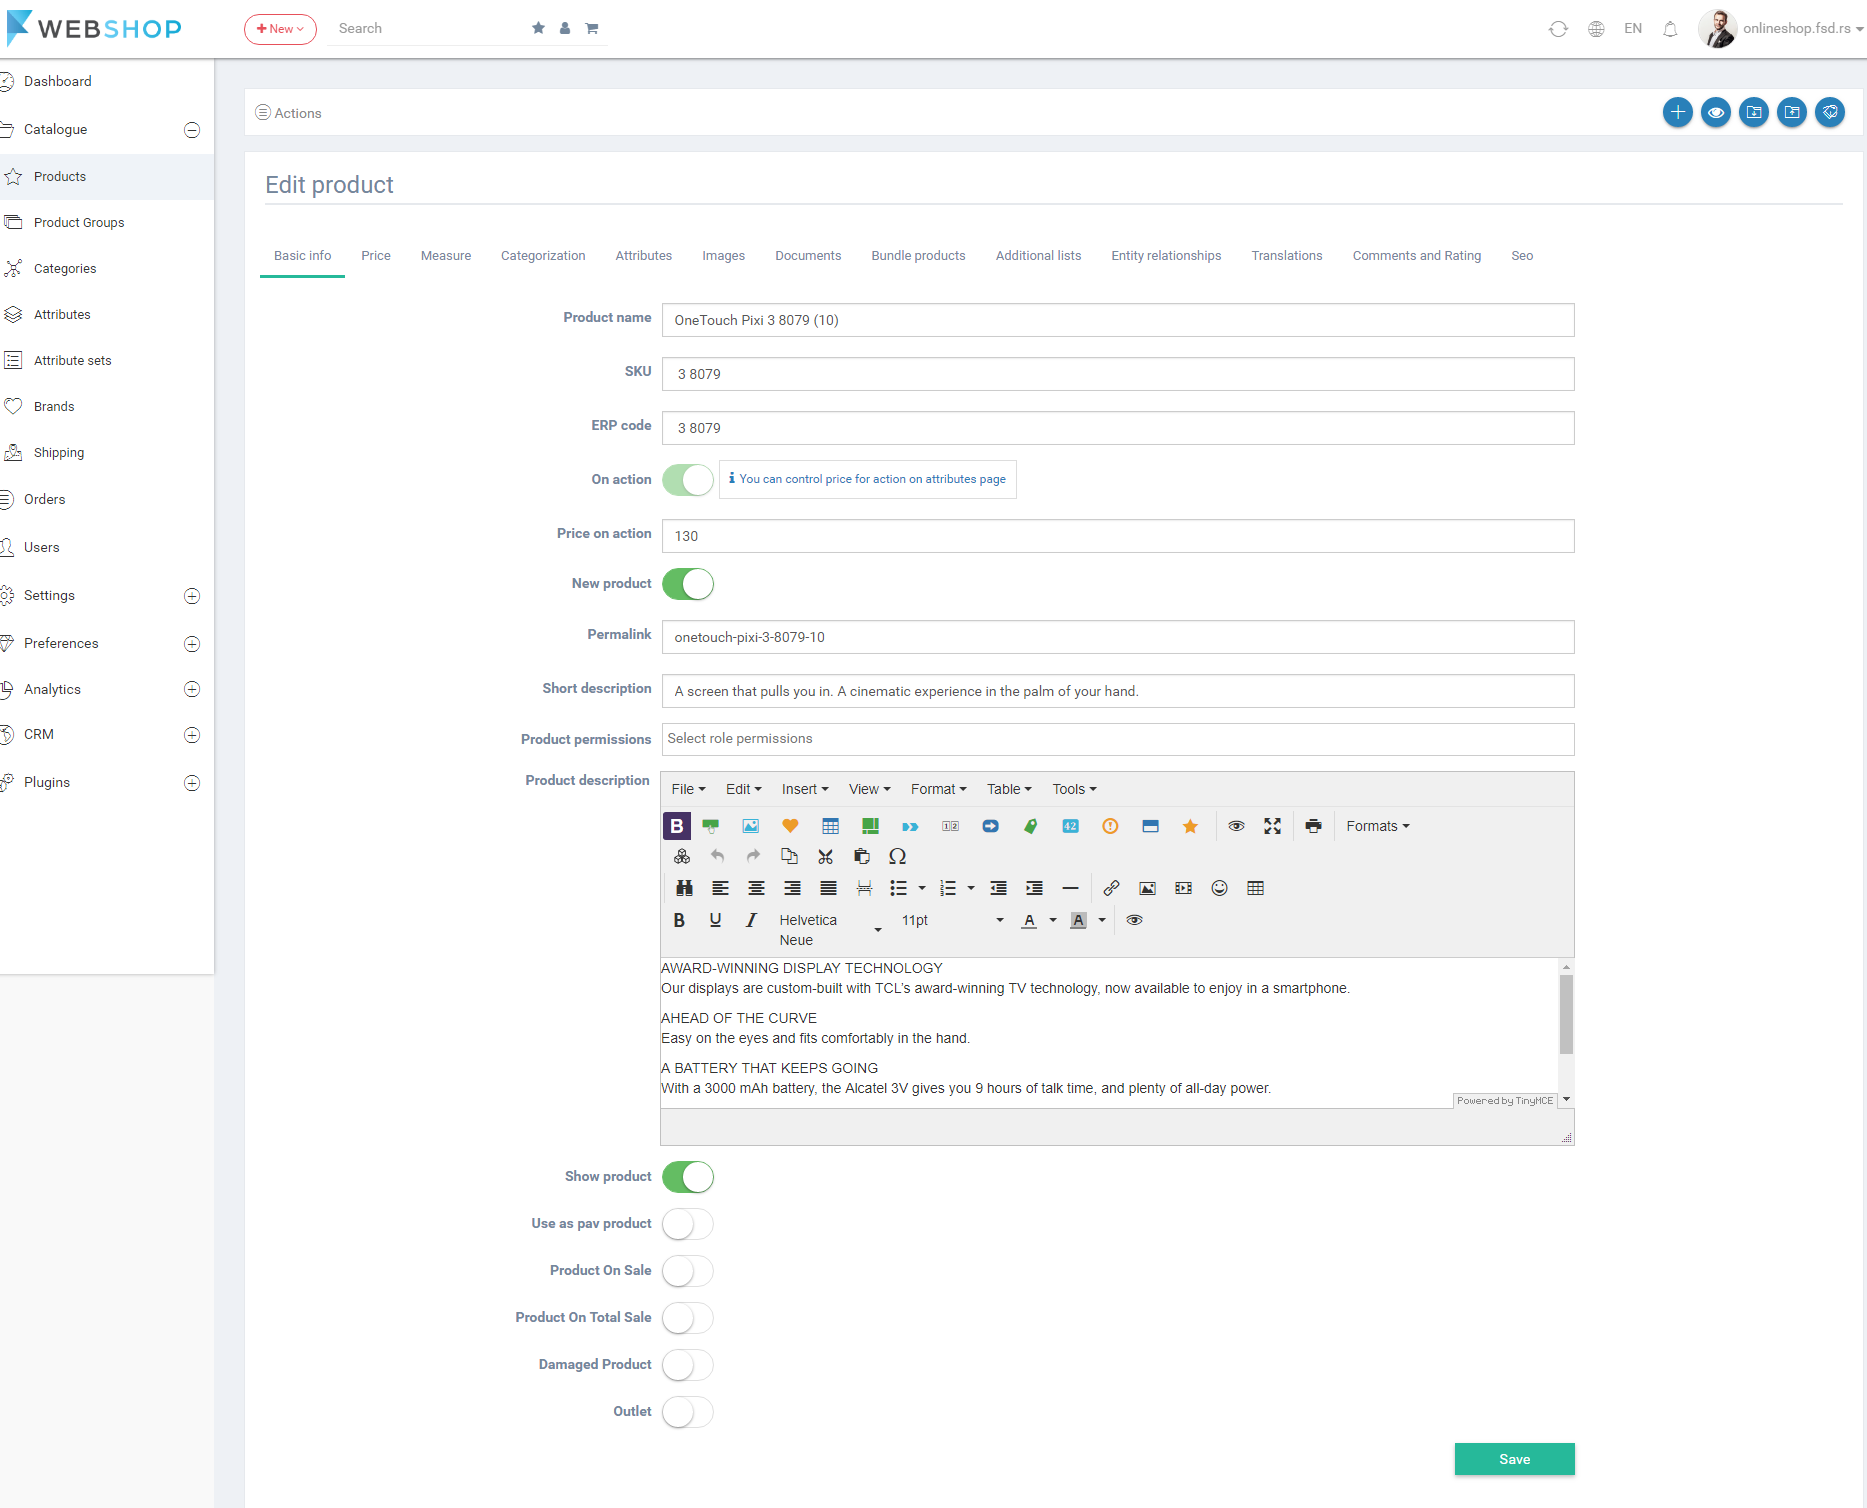Image resolution: width=1867 pixels, height=1508 pixels.
Task: Collapse the Catalogue sidebar section
Action: [192, 130]
